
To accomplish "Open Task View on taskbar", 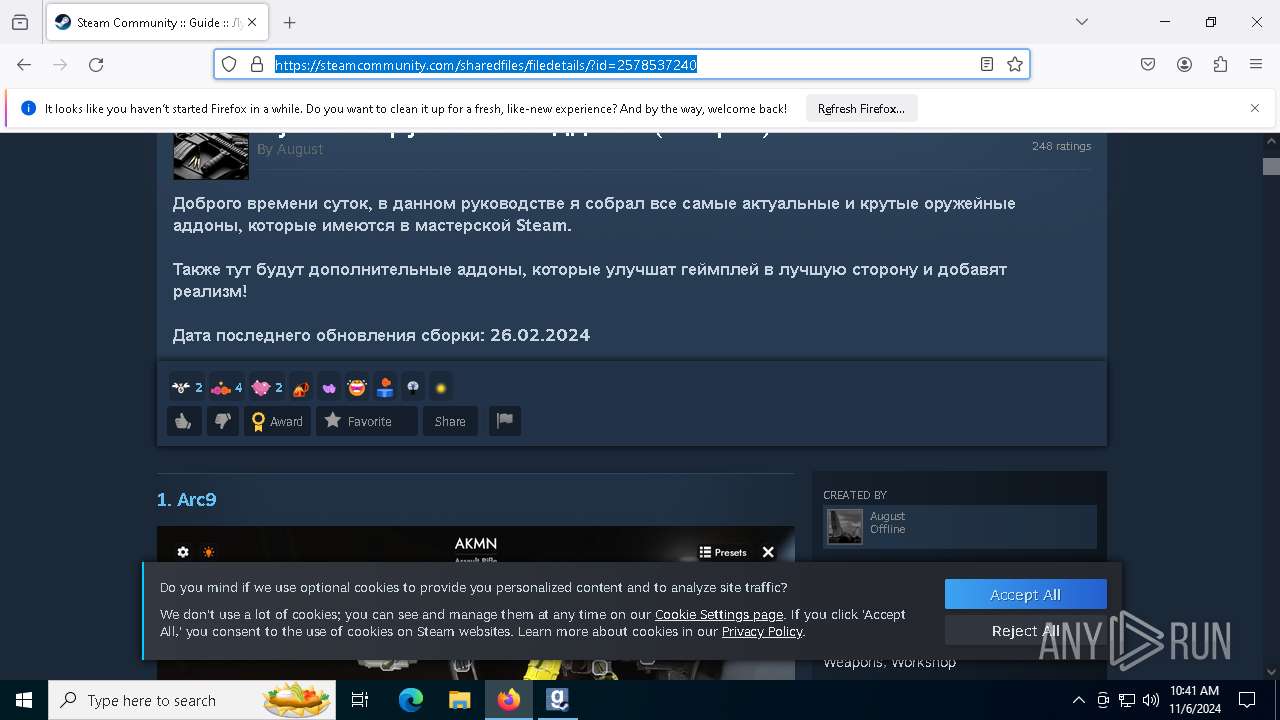I will [x=360, y=700].
